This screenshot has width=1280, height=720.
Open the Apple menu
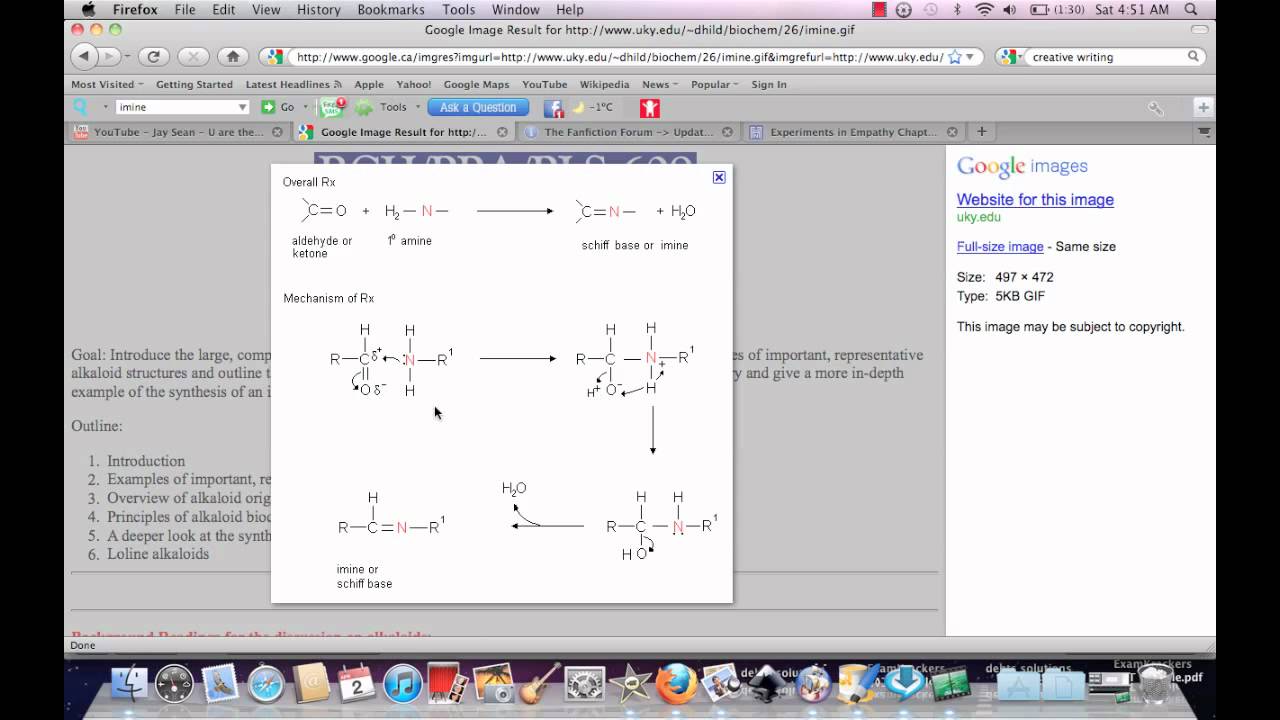[88, 9]
